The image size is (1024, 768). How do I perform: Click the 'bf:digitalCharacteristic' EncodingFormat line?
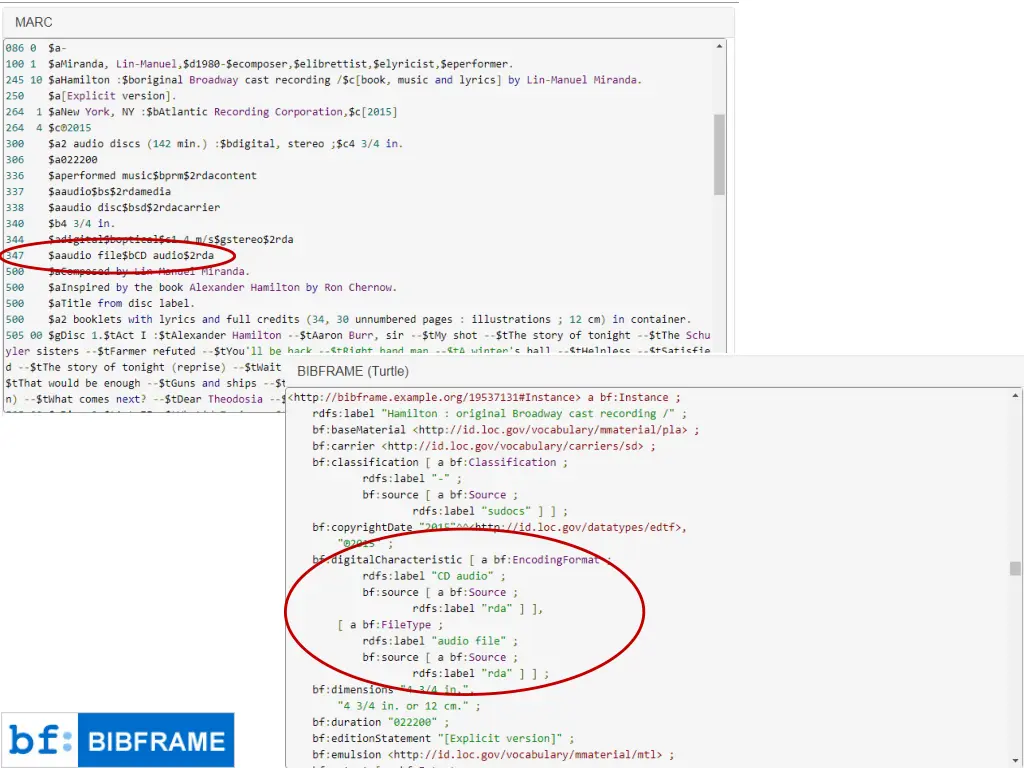(462, 560)
